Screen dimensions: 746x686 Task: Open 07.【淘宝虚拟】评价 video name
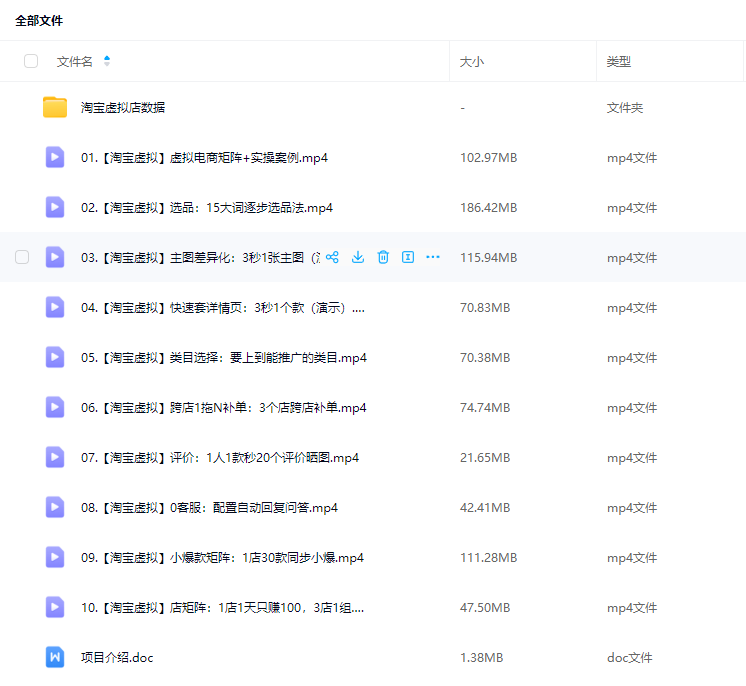pos(220,457)
